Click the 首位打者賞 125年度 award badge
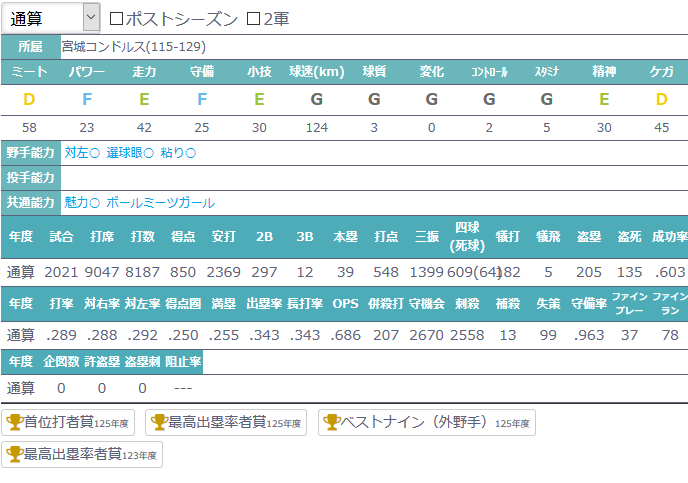This screenshot has height=483, width=688. coord(70,422)
